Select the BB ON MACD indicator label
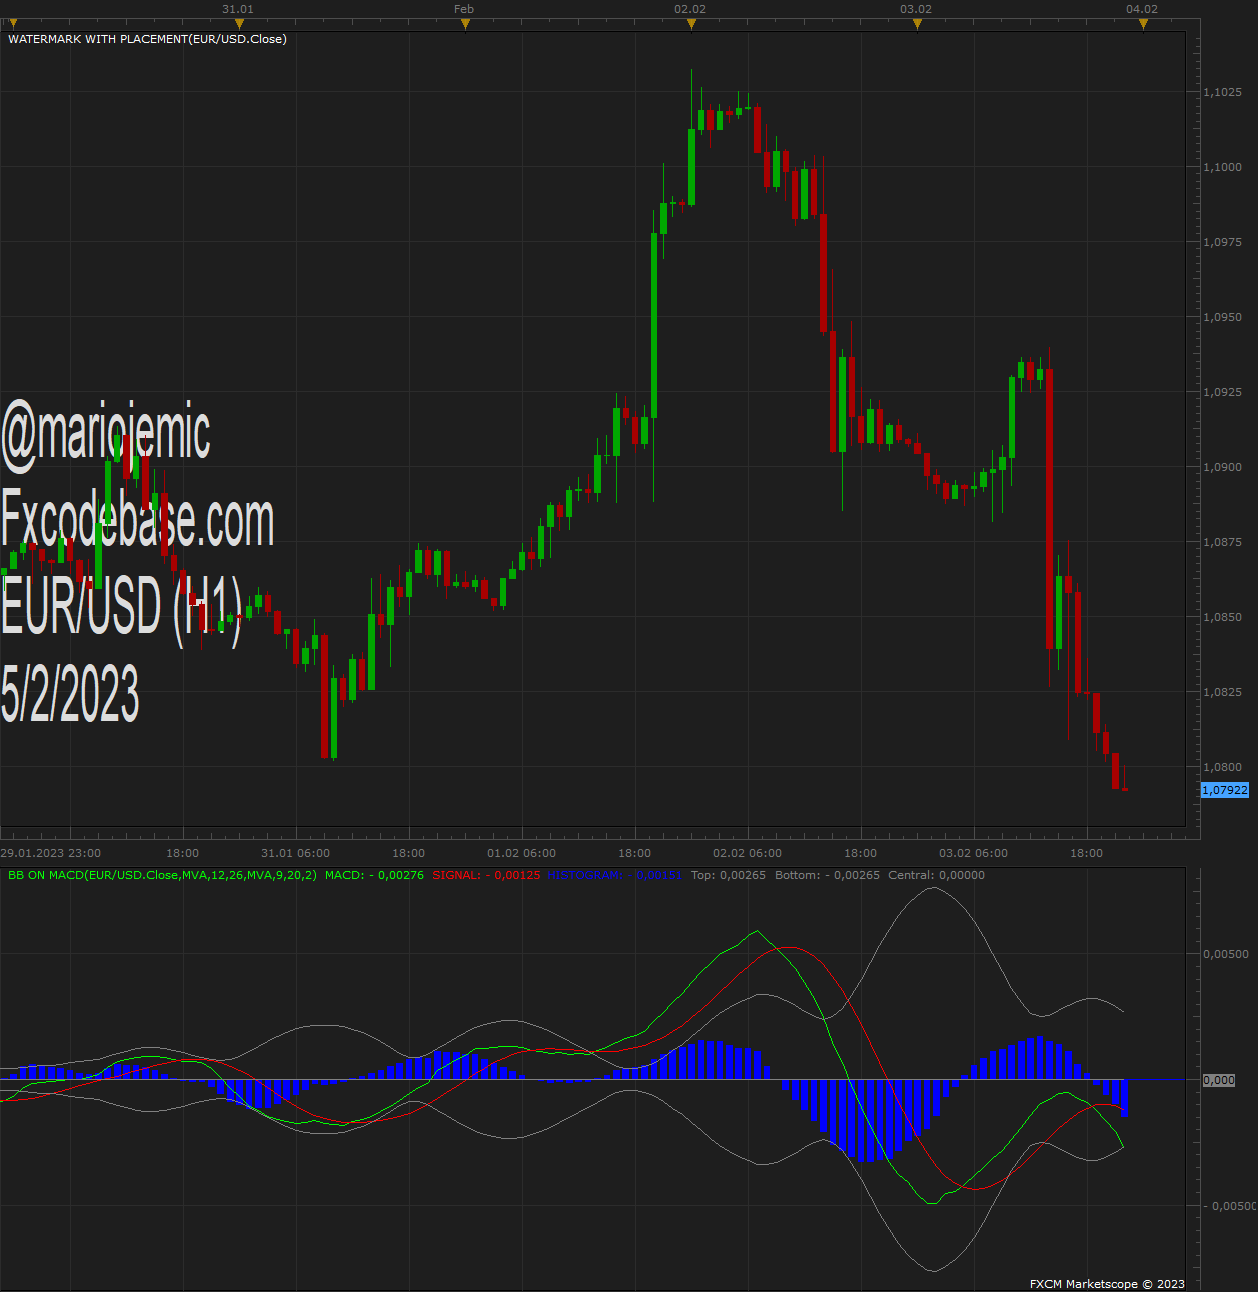Screen dimensions: 1258x1292 click(162, 875)
